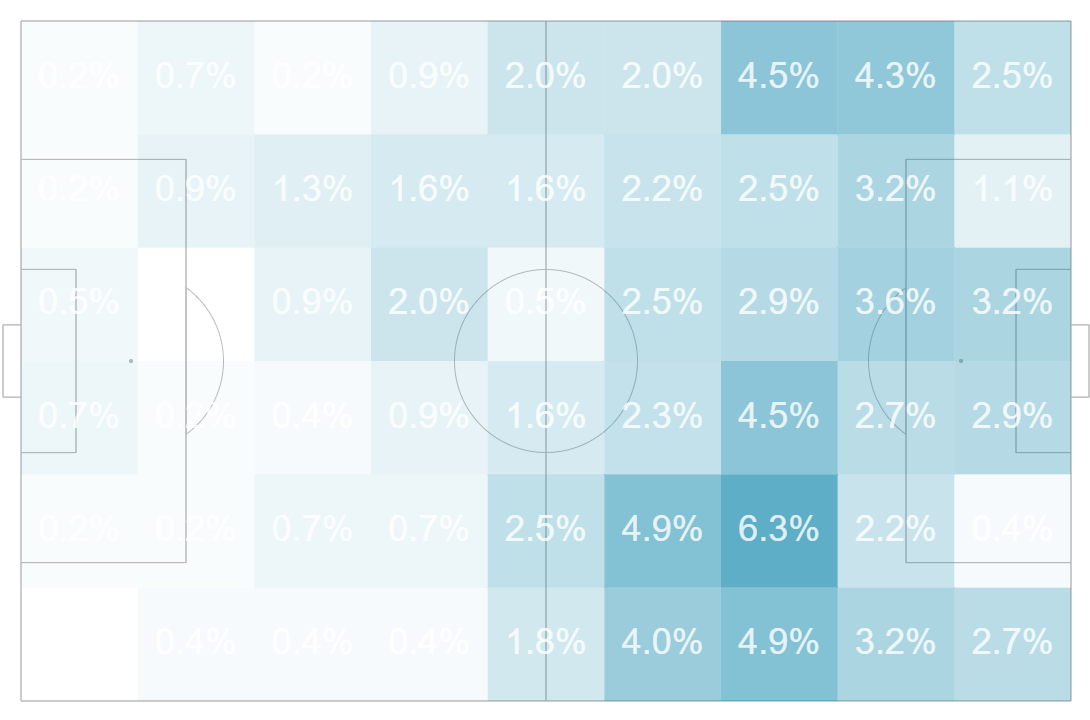This screenshot has height=720, width=1090.
Task: Select the 1.8% cell on halfway line
Action: [x=546, y=644]
